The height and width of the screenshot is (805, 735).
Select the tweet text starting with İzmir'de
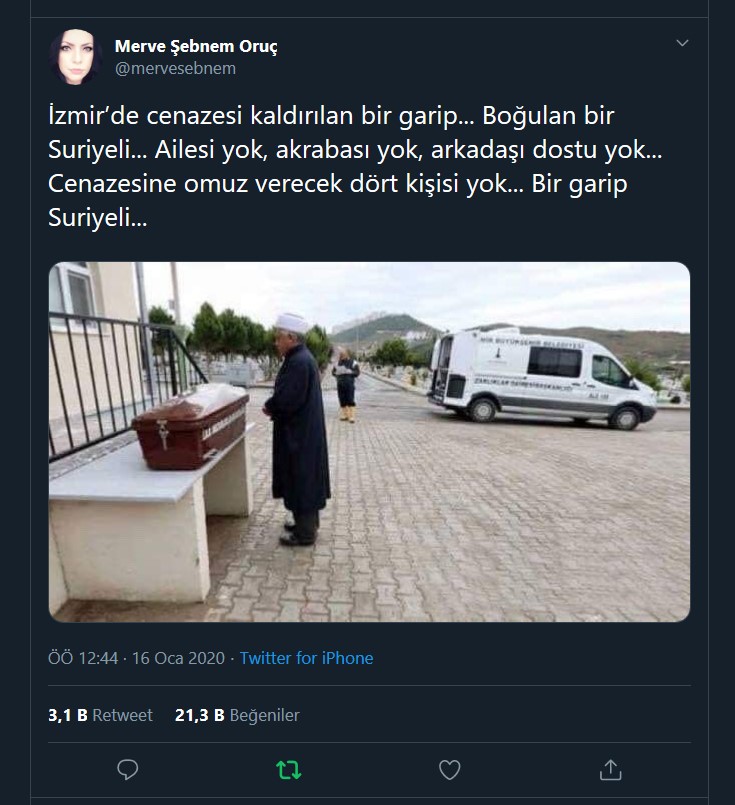coord(355,166)
